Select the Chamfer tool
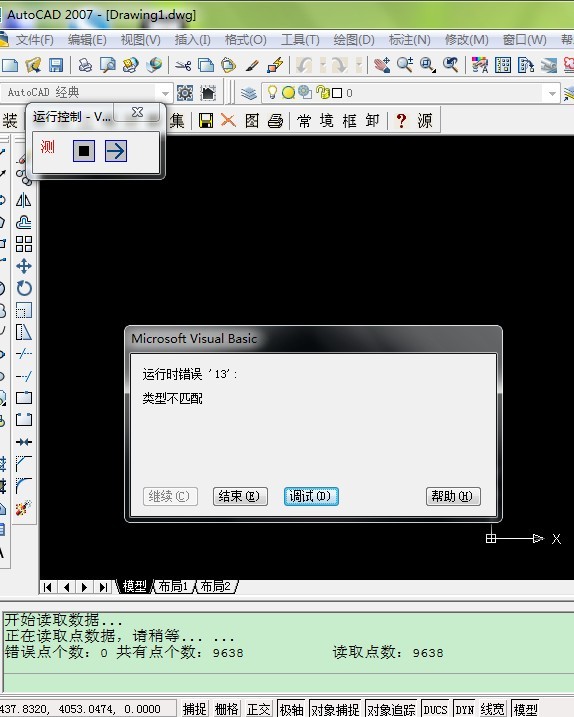574x717 pixels. tap(24, 464)
